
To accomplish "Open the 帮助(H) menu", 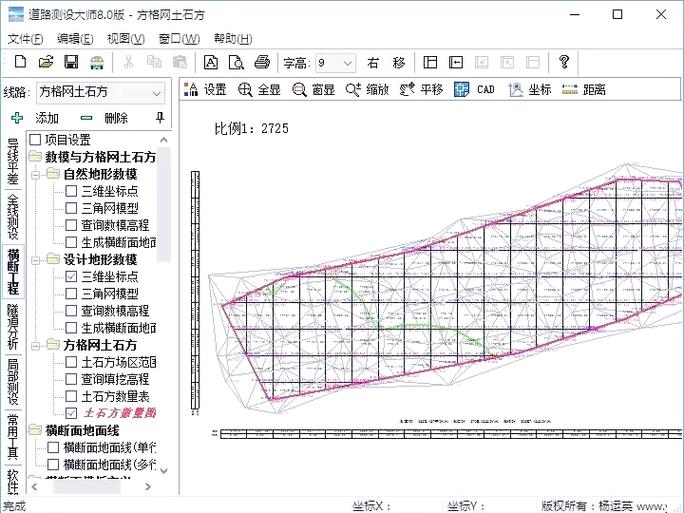I will (x=233, y=39).
